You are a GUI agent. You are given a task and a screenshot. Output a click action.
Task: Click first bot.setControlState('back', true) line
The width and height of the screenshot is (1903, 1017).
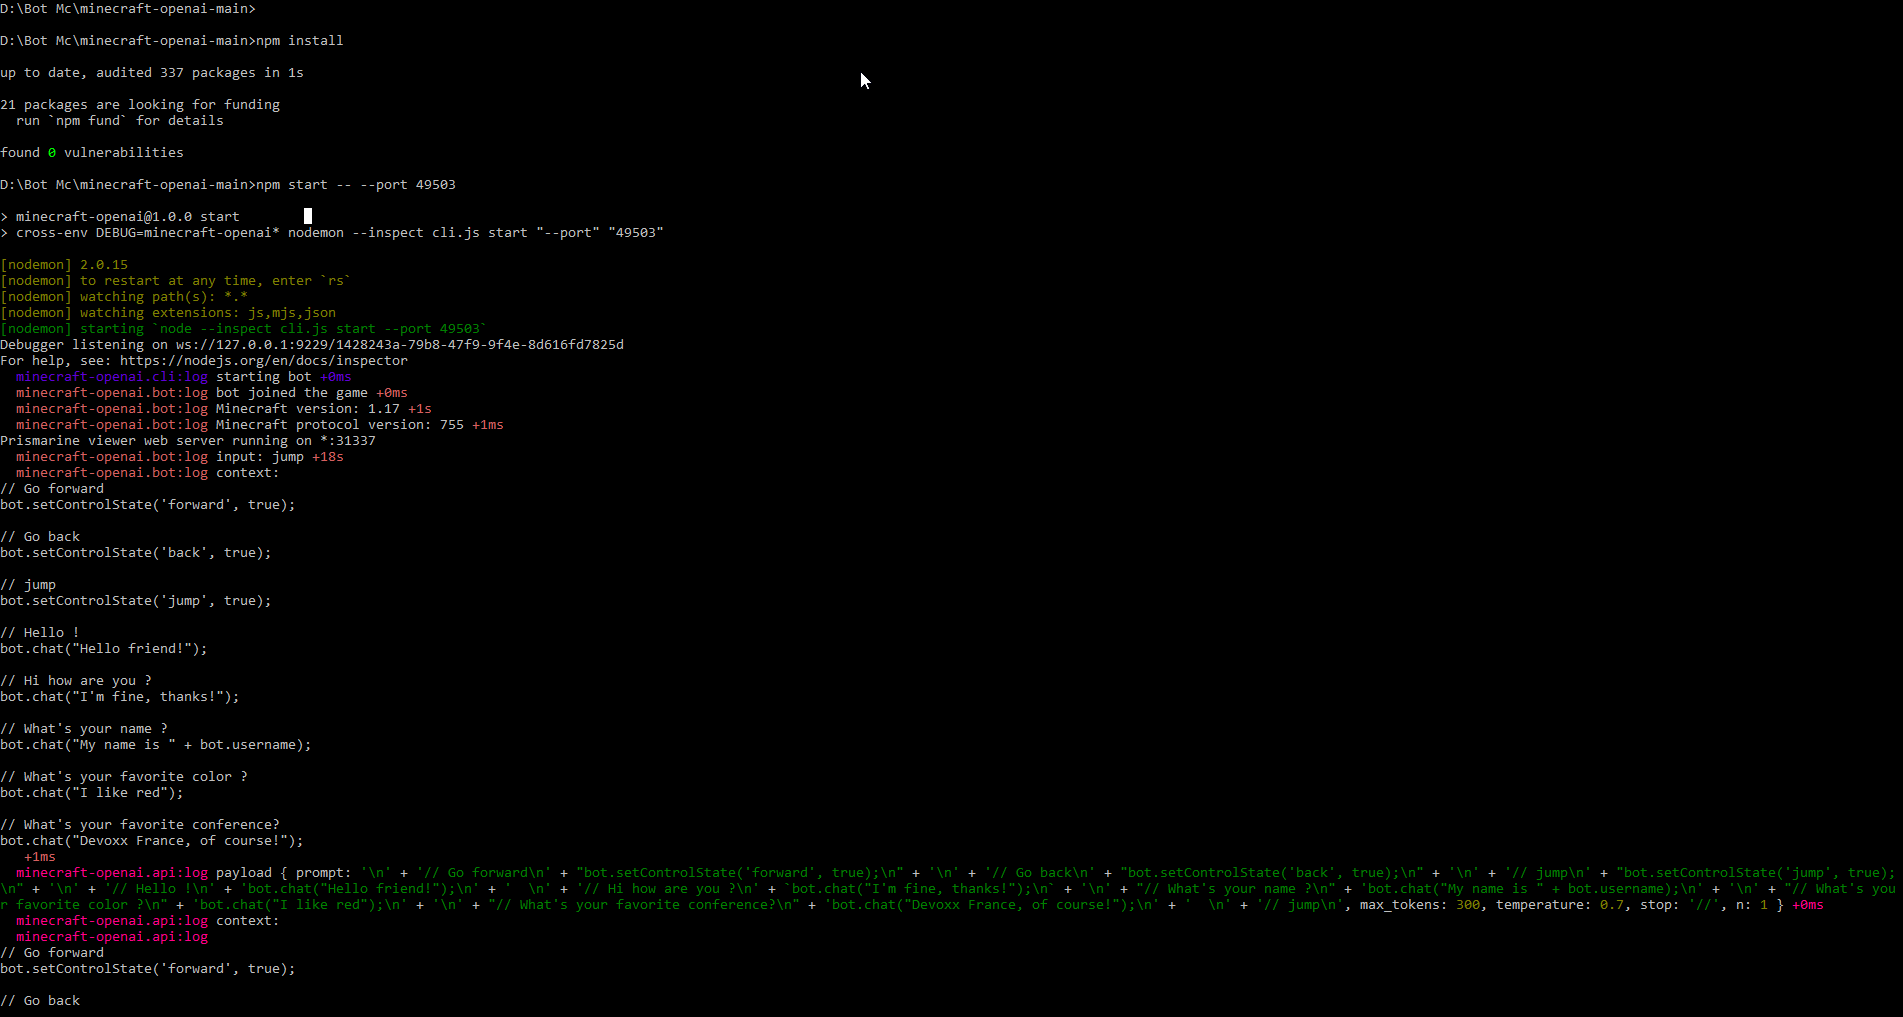click(136, 552)
